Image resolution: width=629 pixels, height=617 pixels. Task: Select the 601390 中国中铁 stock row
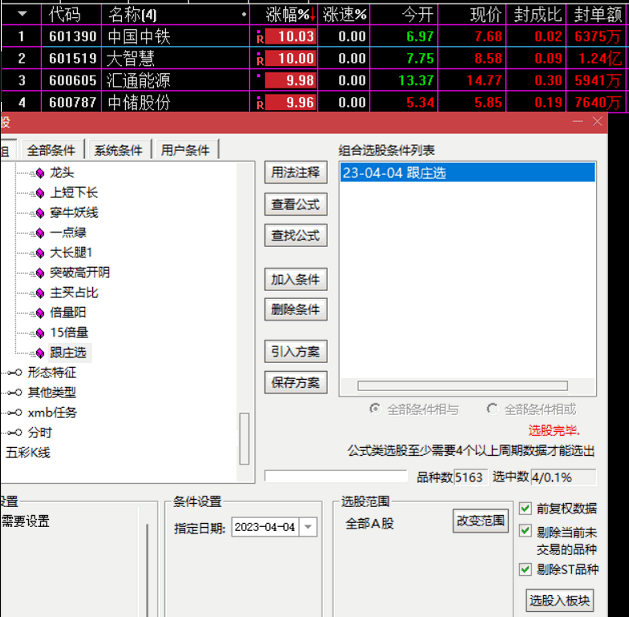click(314, 37)
